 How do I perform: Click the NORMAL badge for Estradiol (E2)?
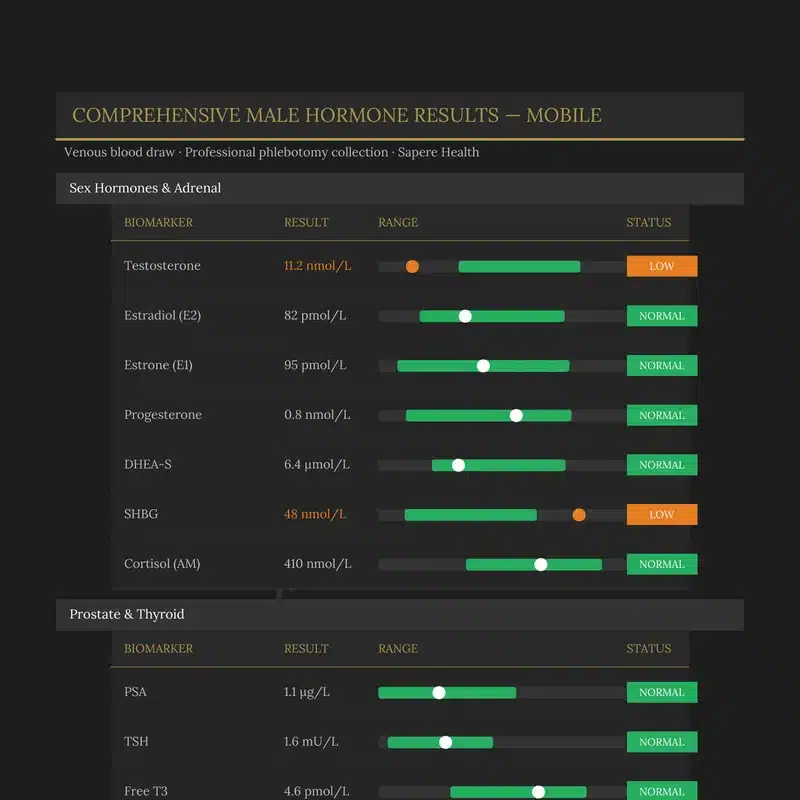(662, 316)
